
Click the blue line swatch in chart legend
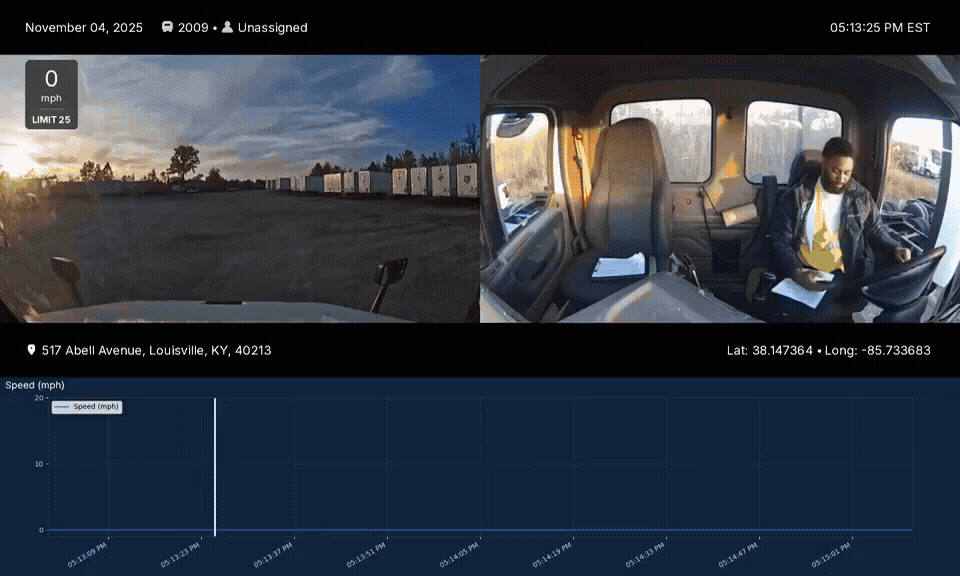(62, 407)
